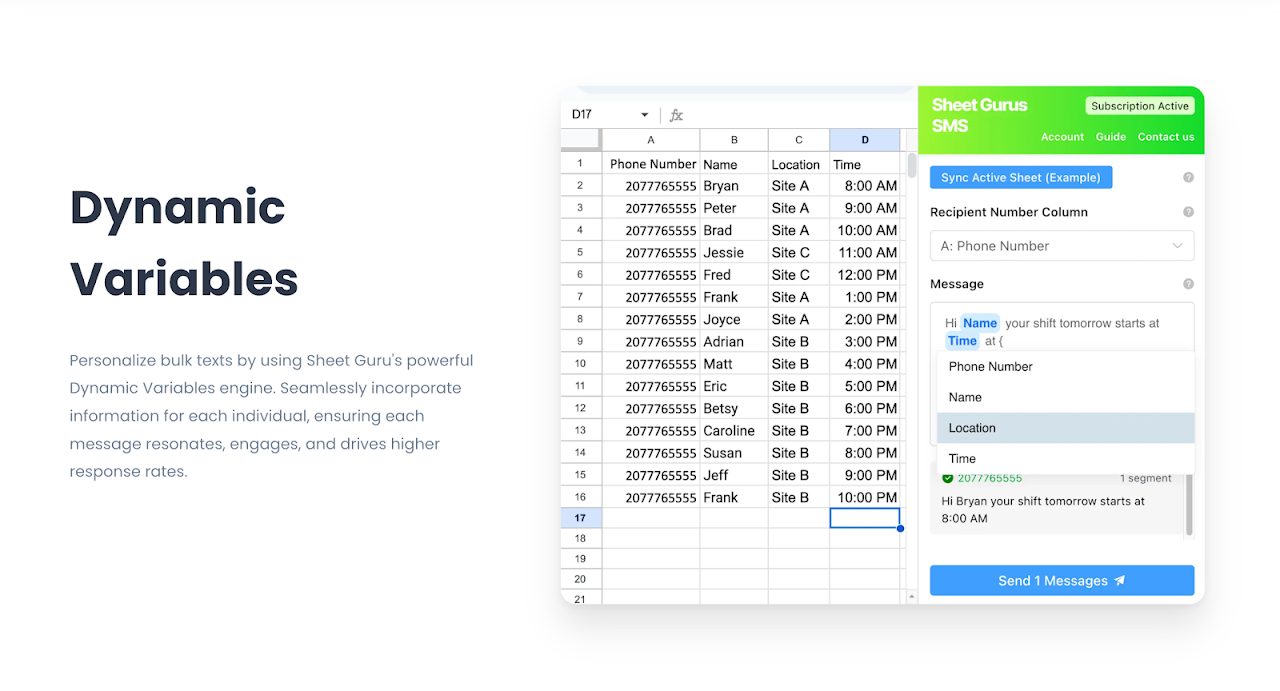Click the Location header cell
This screenshot has height=691, width=1280.
799,164
